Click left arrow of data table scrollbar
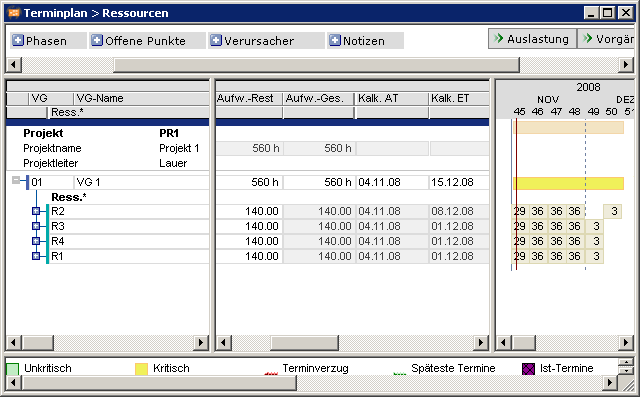This screenshot has height=397, width=640. 223,342
